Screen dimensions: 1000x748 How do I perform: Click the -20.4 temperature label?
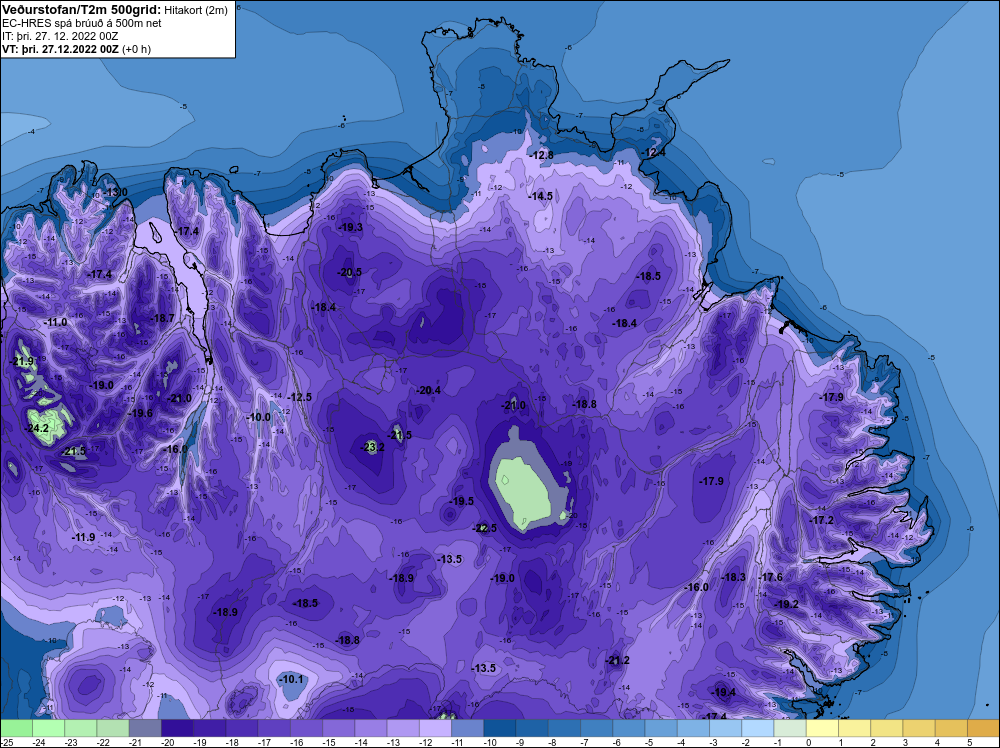(428, 390)
